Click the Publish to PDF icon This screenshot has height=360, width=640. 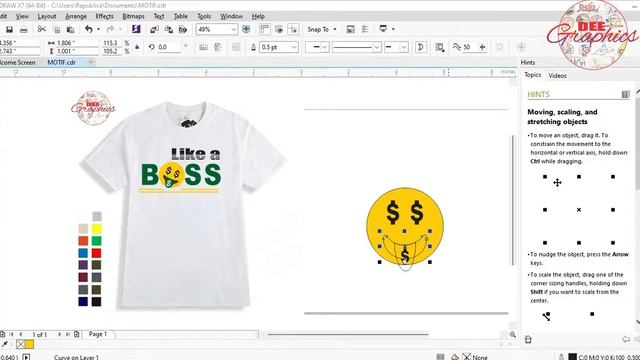tap(183, 29)
